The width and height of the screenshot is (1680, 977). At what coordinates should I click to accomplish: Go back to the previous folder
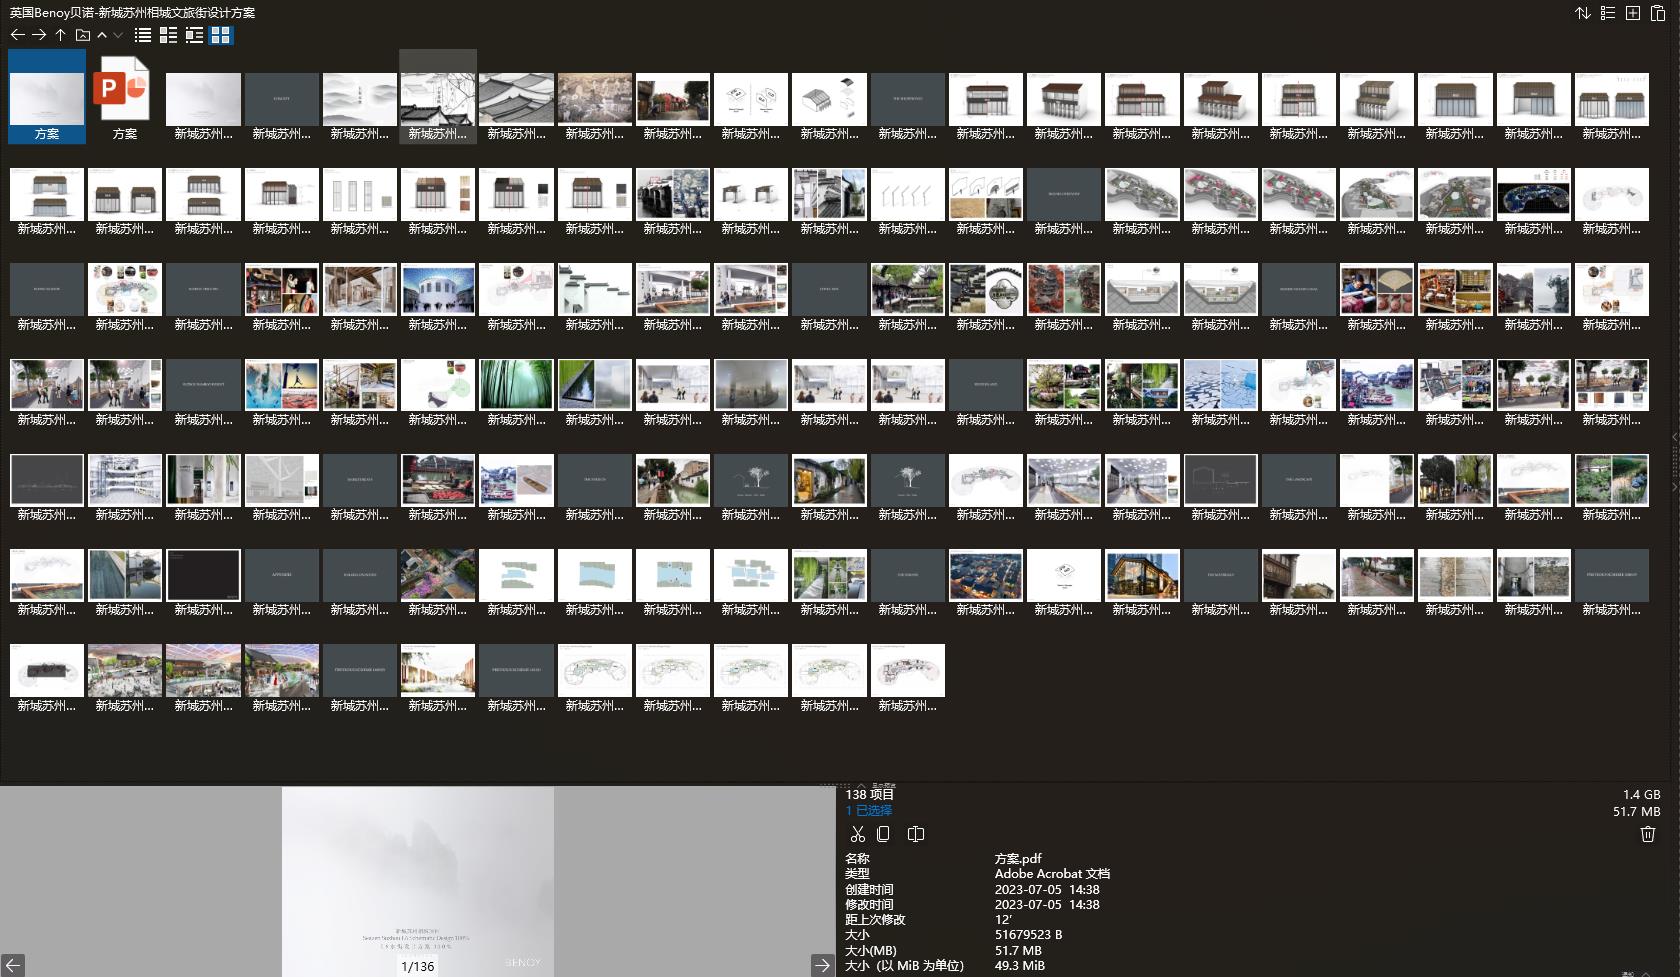coord(17,35)
